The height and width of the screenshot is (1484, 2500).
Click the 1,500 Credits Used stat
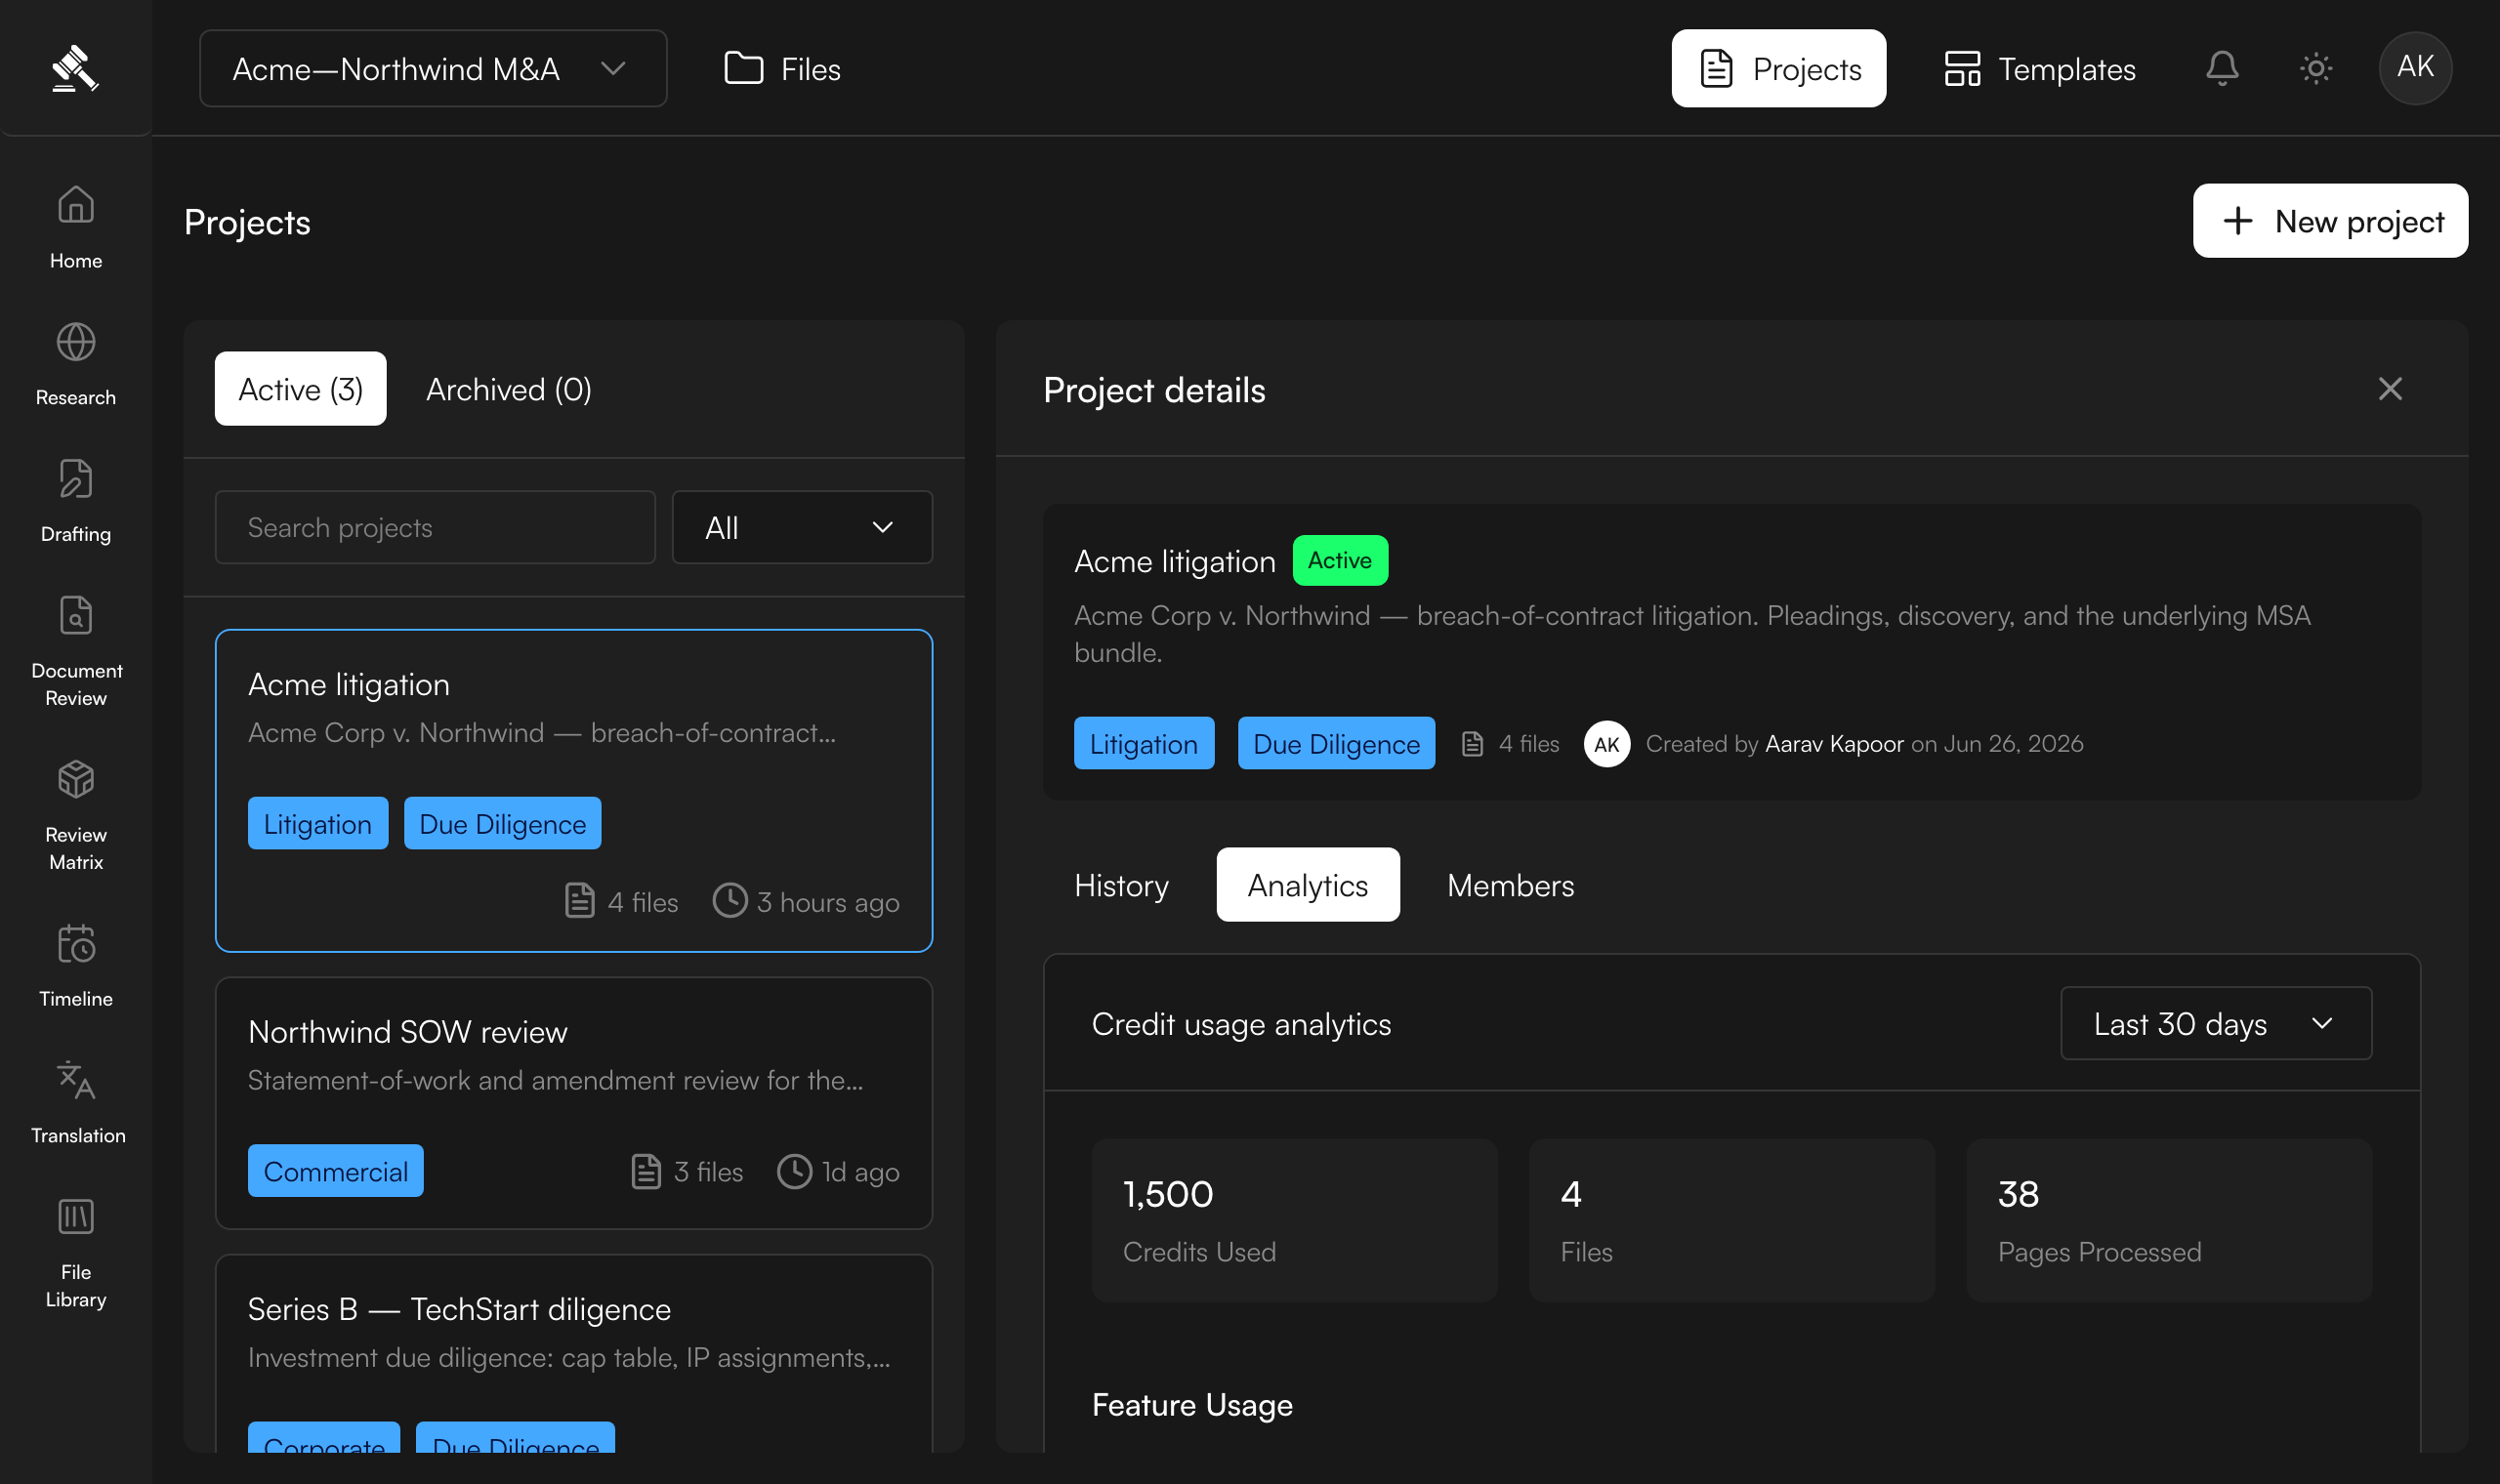coord(1294,1220)
